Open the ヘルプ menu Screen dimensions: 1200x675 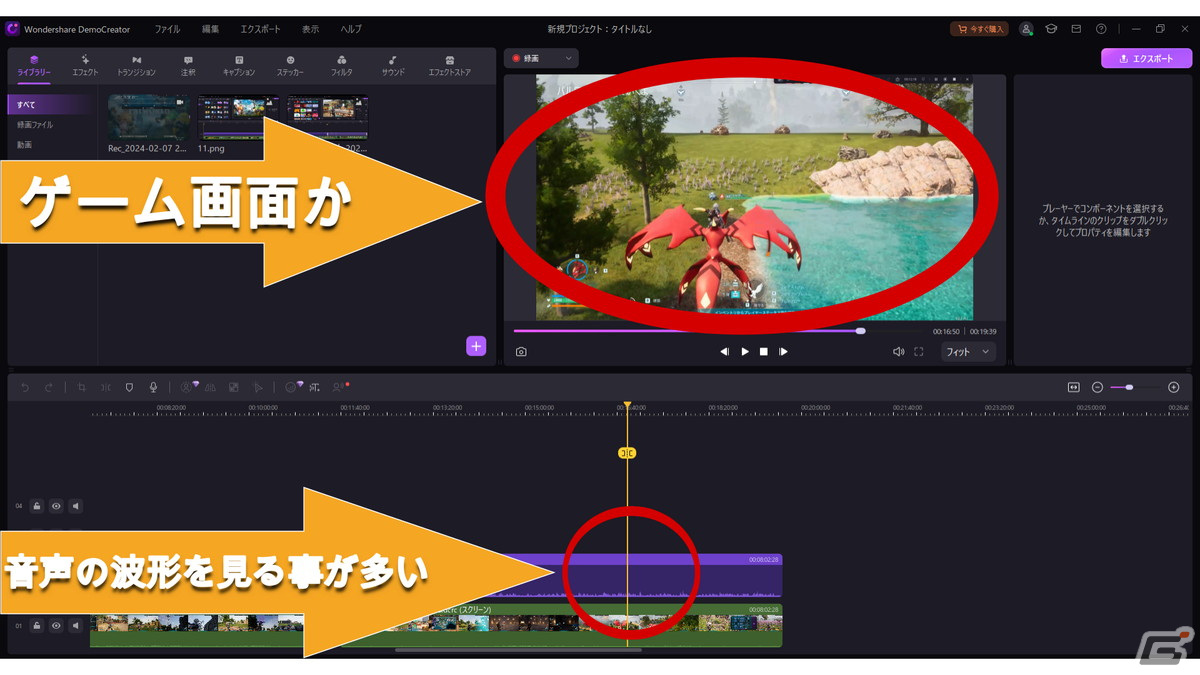click(351, 29)
